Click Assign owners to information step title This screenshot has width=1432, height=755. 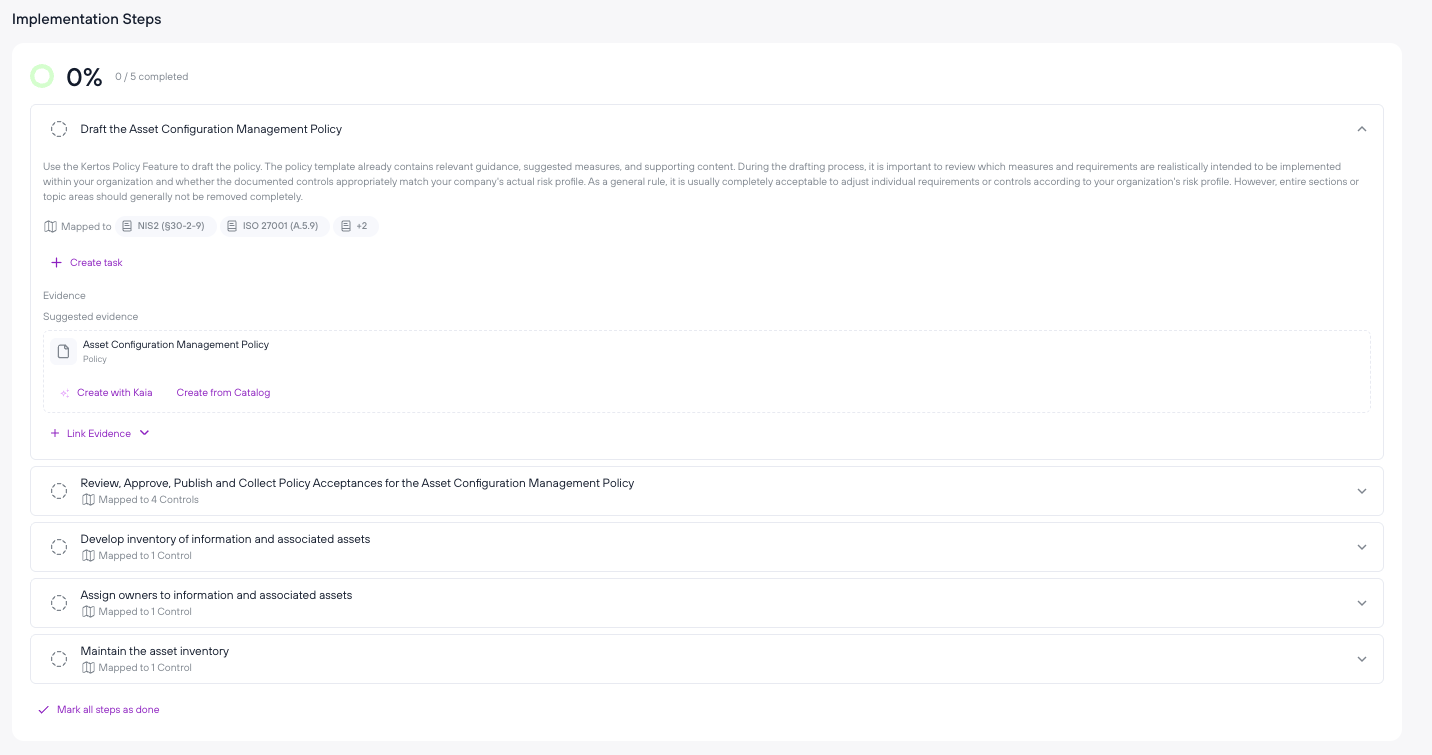(216, 595)
